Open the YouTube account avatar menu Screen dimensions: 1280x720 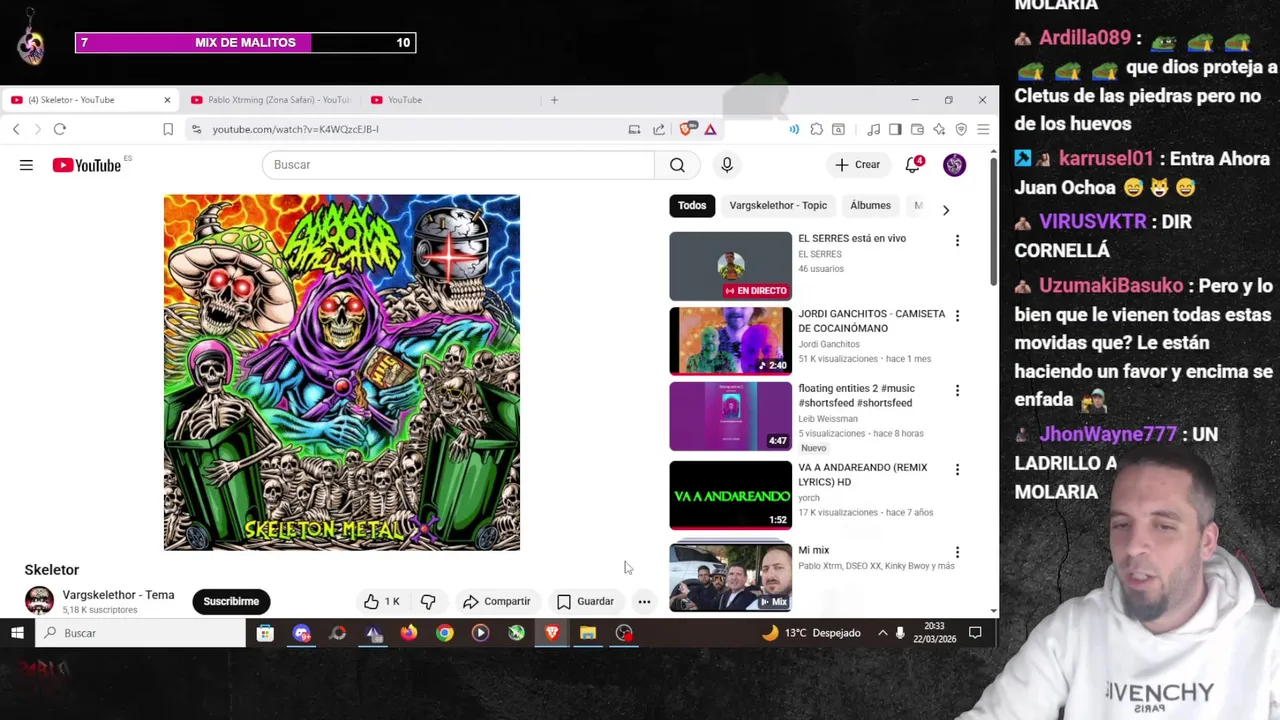coord(954,165)
